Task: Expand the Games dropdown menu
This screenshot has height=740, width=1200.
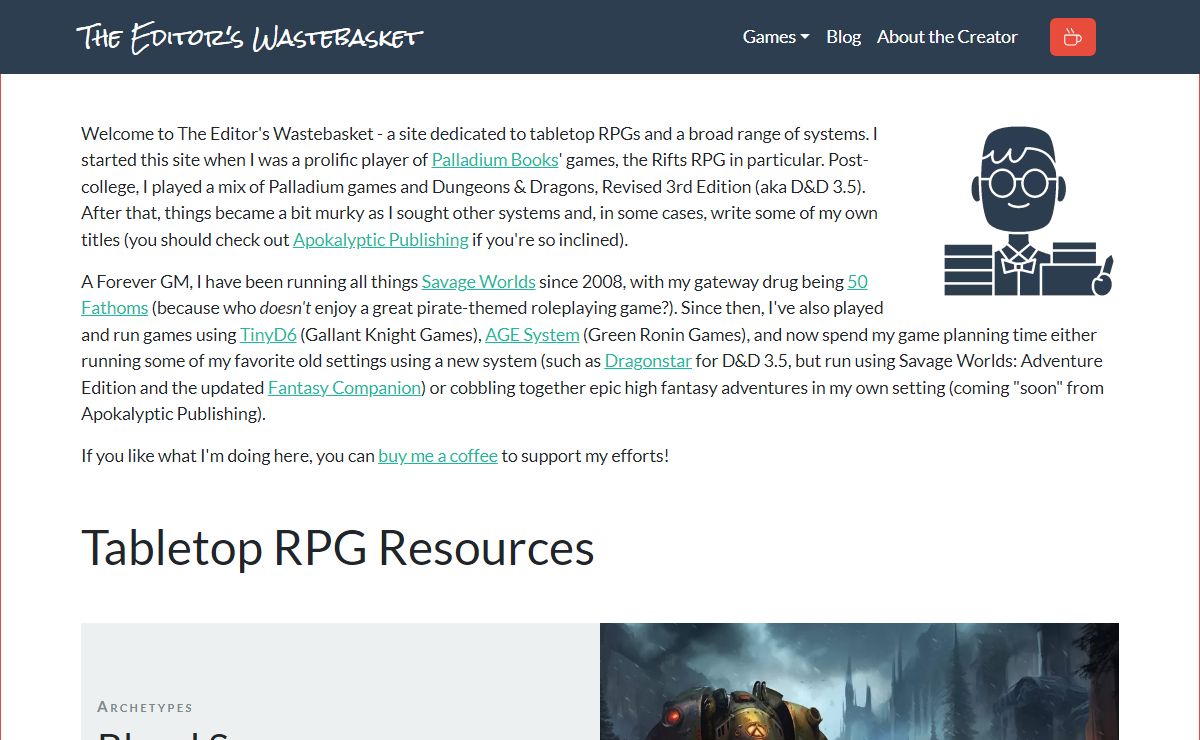Action: click(x=776, y=37)
